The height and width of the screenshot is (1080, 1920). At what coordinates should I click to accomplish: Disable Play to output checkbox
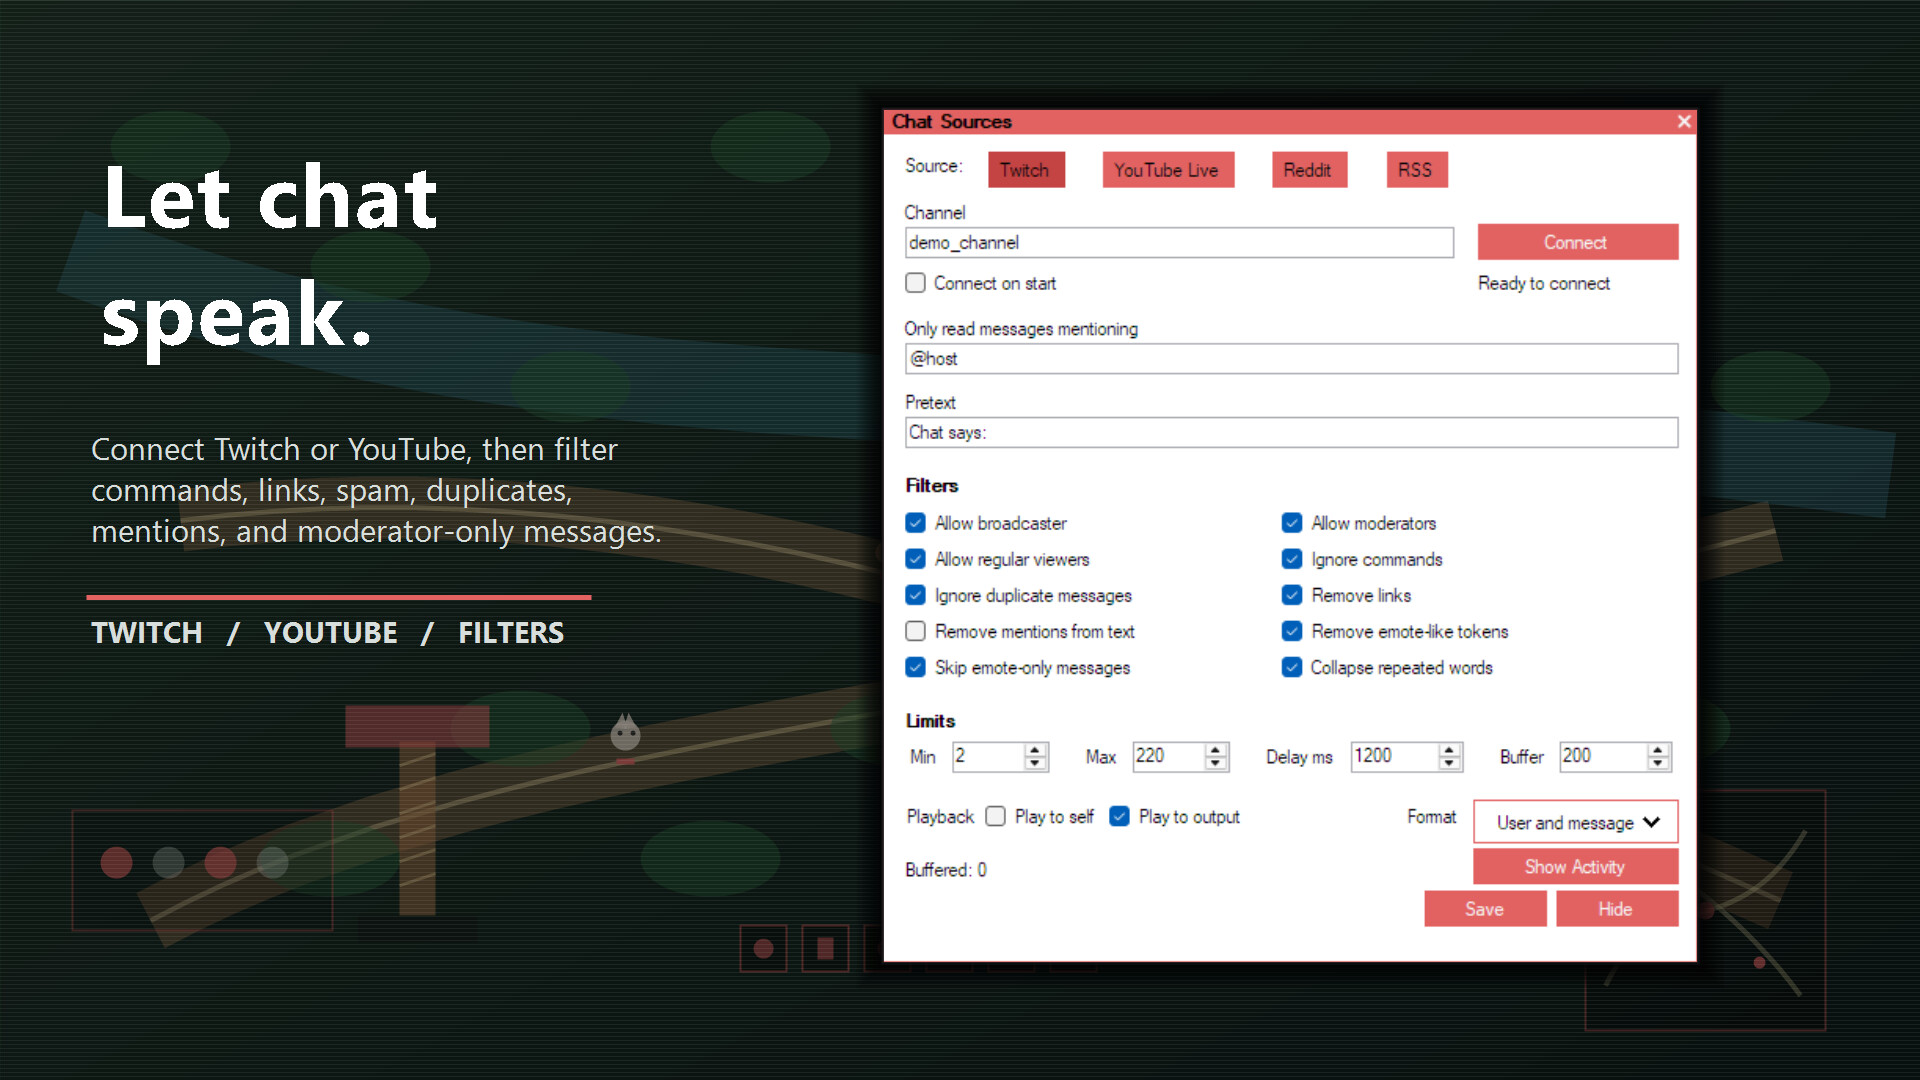(1120, 817)
